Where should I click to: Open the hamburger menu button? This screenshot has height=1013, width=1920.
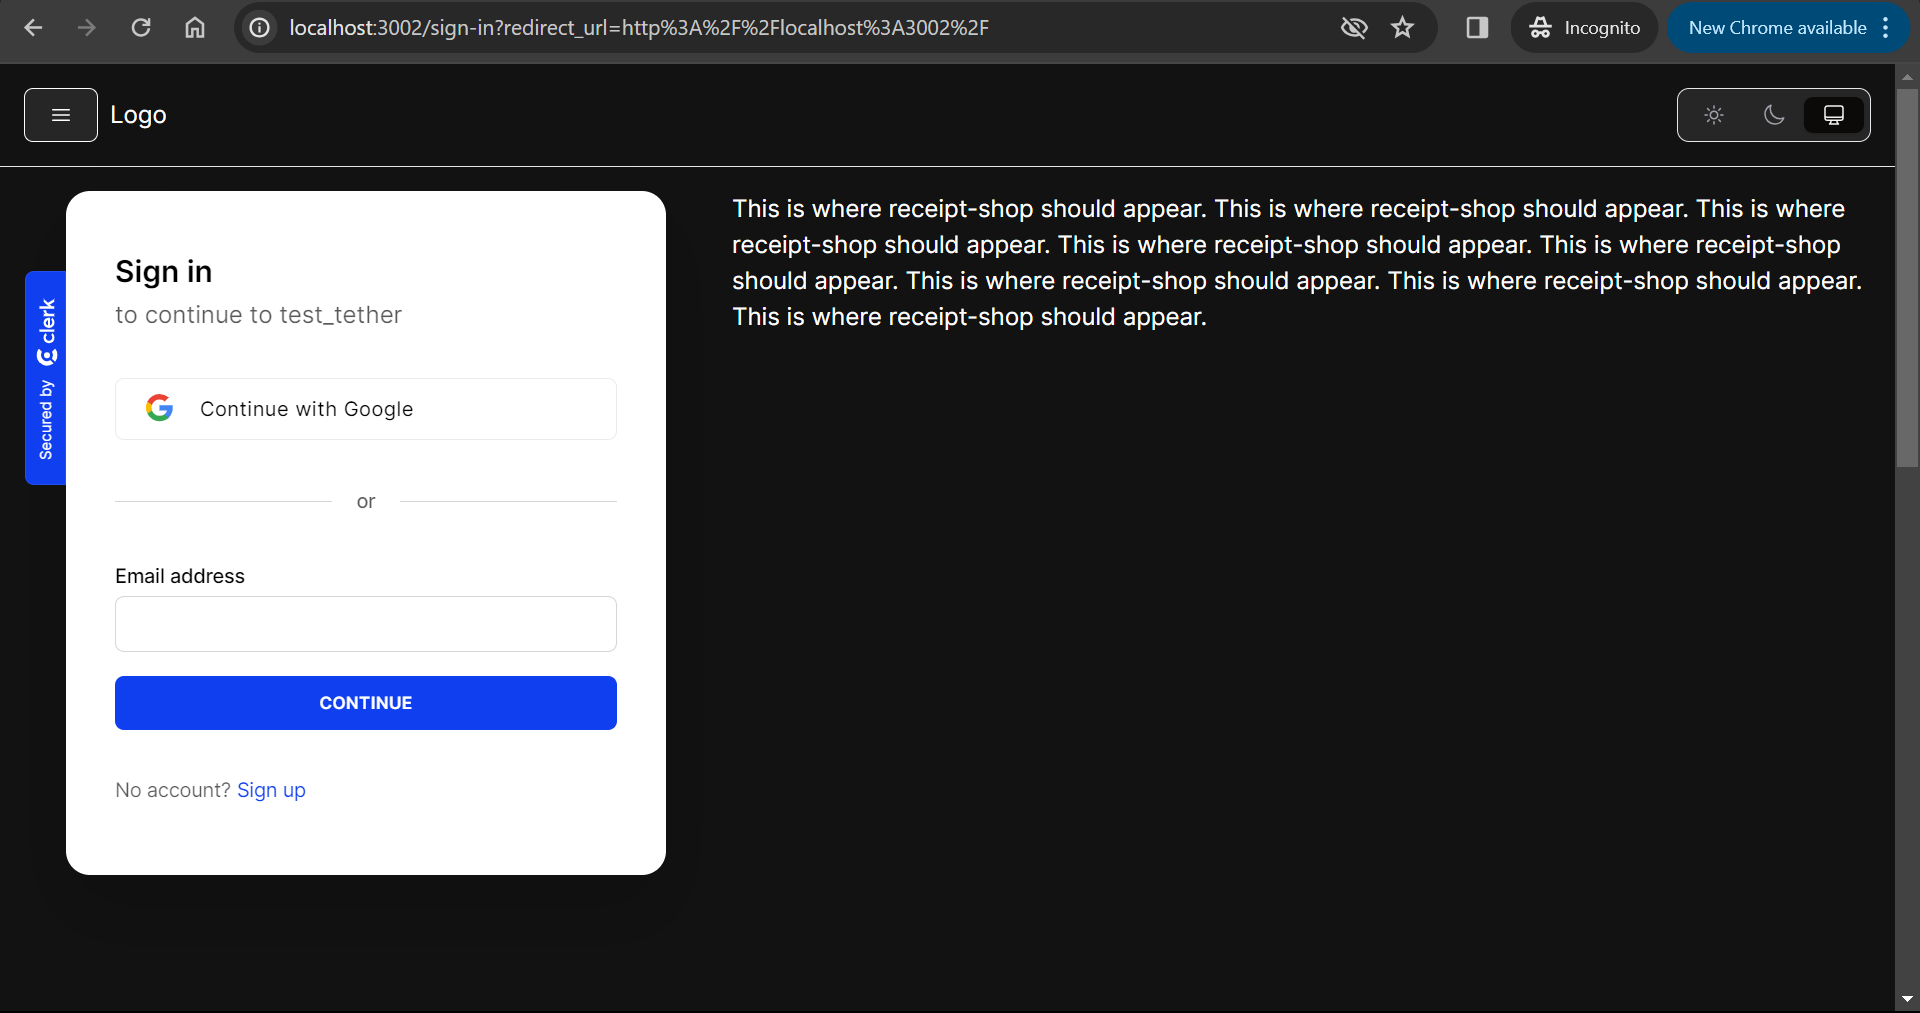point(61,115)
